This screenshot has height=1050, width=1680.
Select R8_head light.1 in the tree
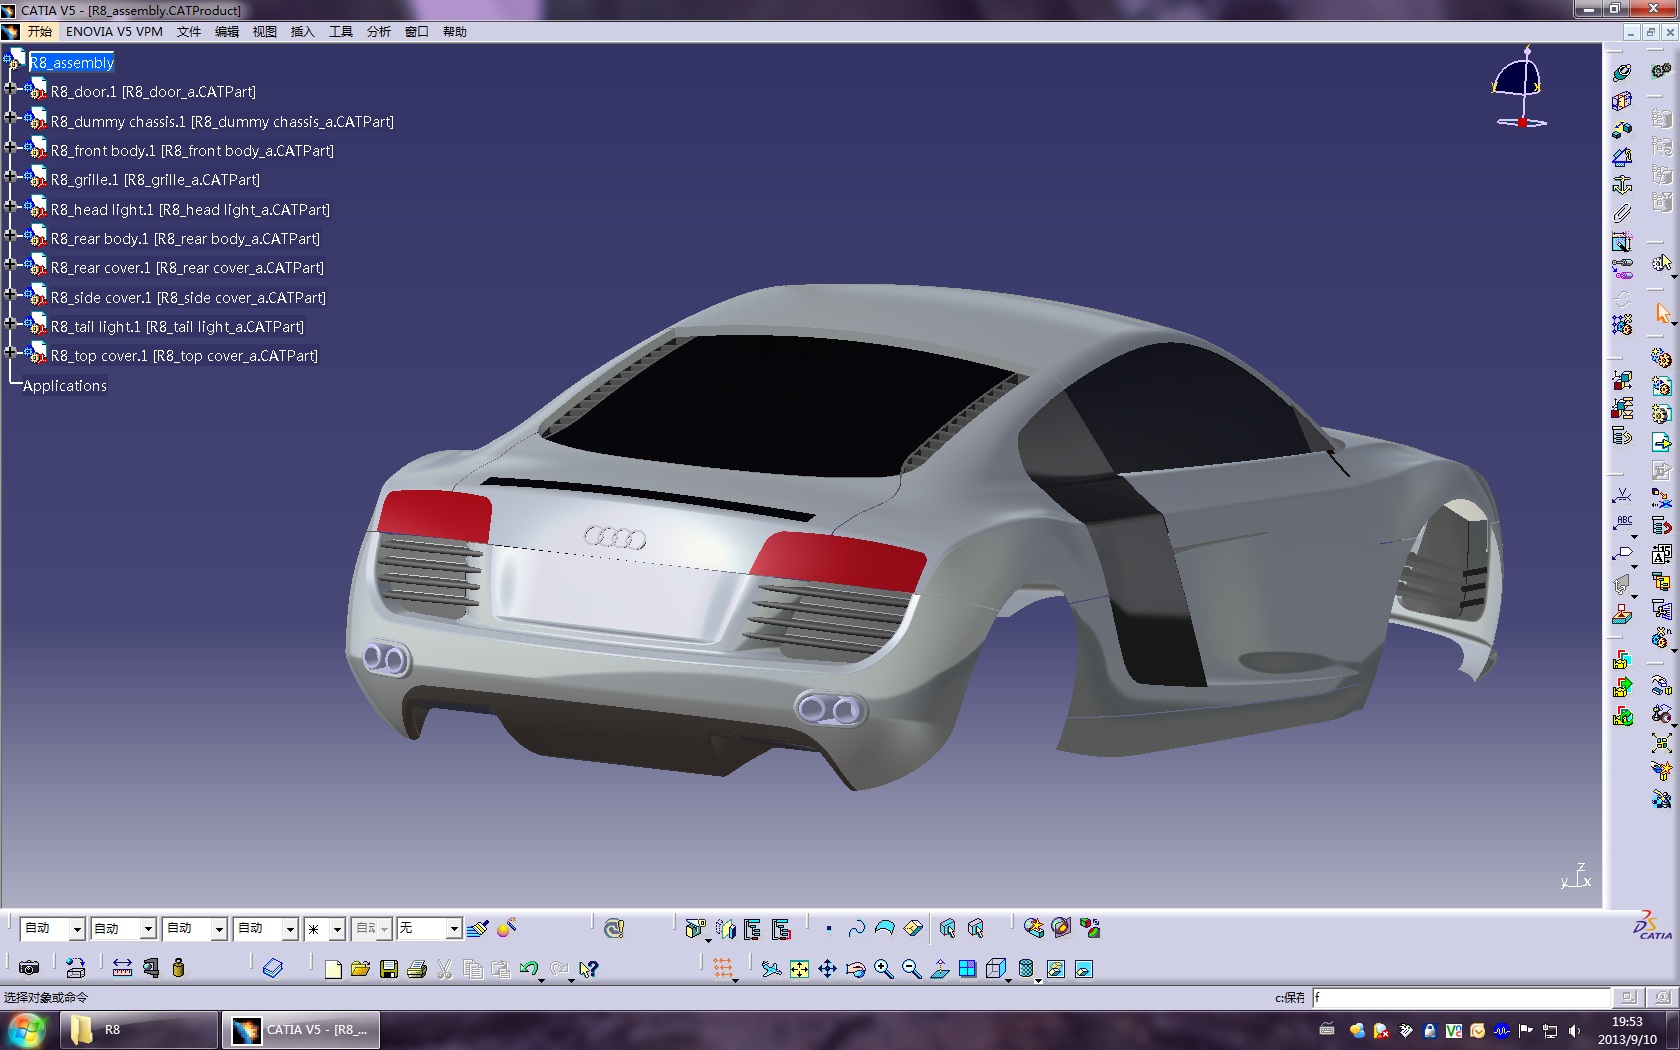point(190,210)
